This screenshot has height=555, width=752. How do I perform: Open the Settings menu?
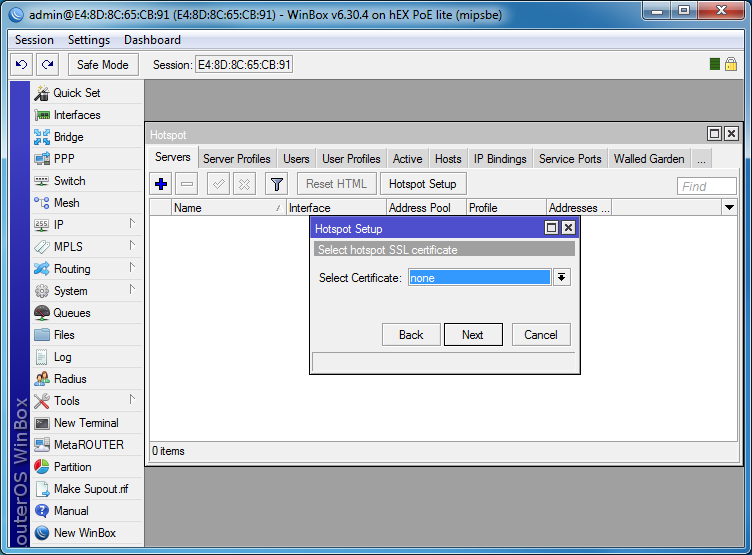[89, 40]
